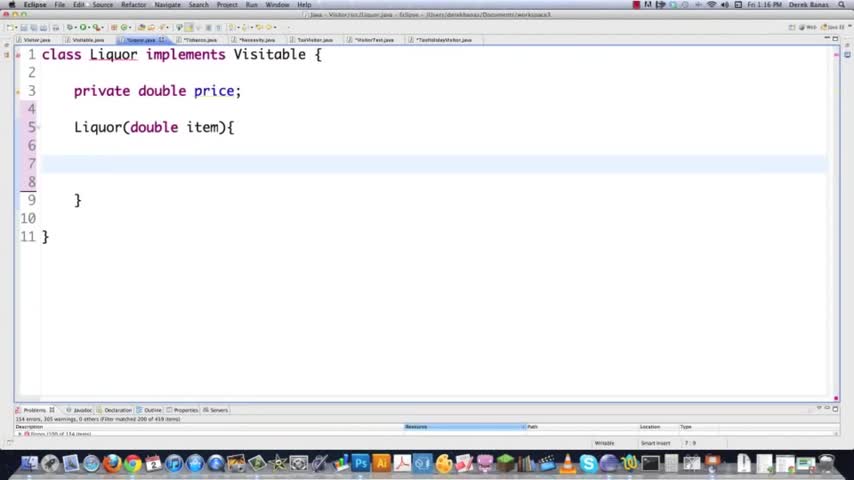Click the Print toolbar icon
Viewport: 854px width, 480px height.
pos(55,27)
